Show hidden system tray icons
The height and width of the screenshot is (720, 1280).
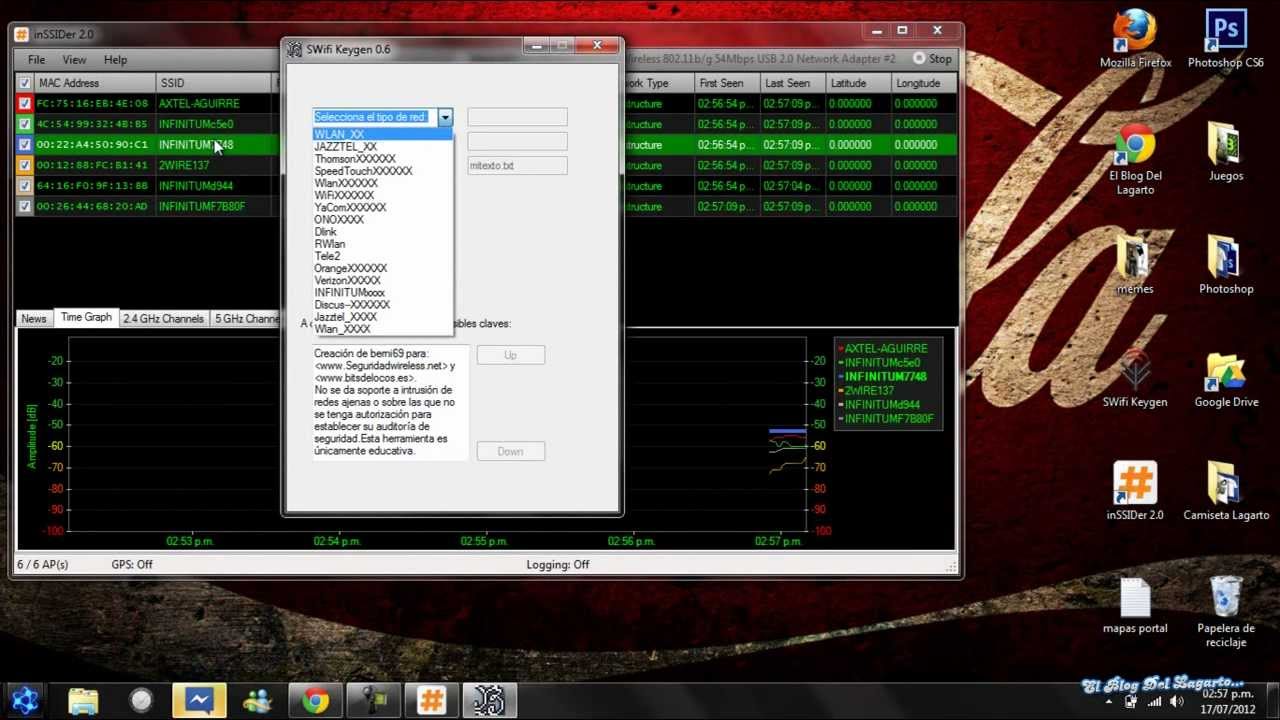point(1109,701)
